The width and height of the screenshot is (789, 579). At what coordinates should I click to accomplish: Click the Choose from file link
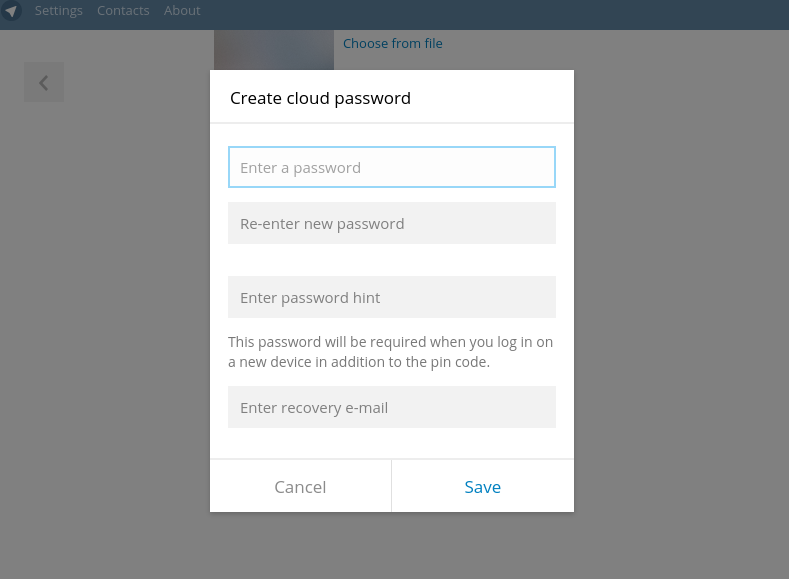tap(392, 44)
